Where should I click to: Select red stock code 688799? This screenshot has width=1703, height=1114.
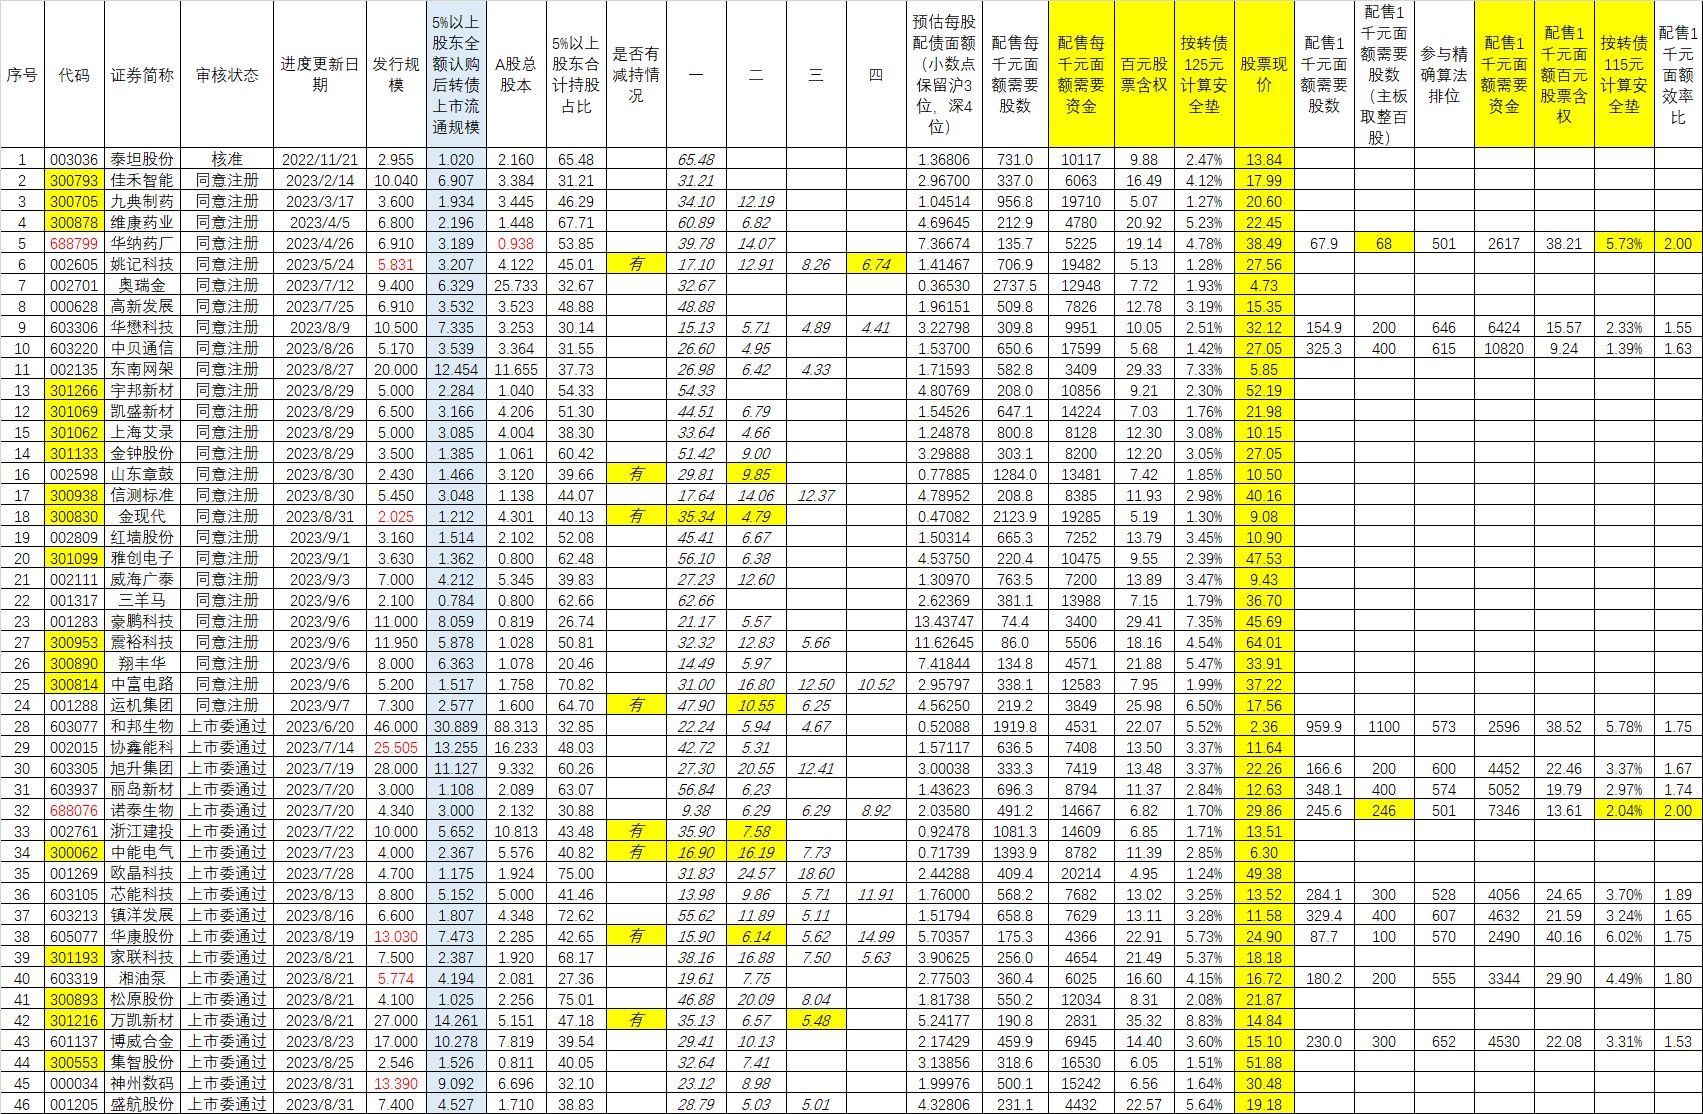tap(74, 243)
